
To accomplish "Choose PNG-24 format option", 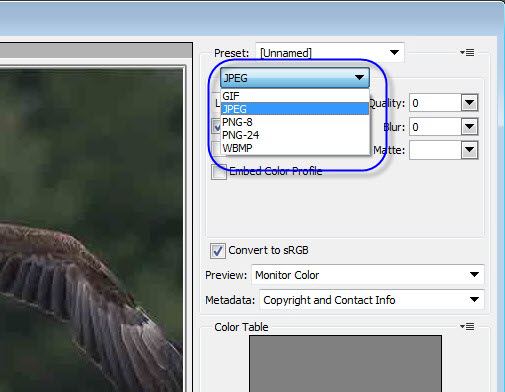I will (x=295, y=135).
